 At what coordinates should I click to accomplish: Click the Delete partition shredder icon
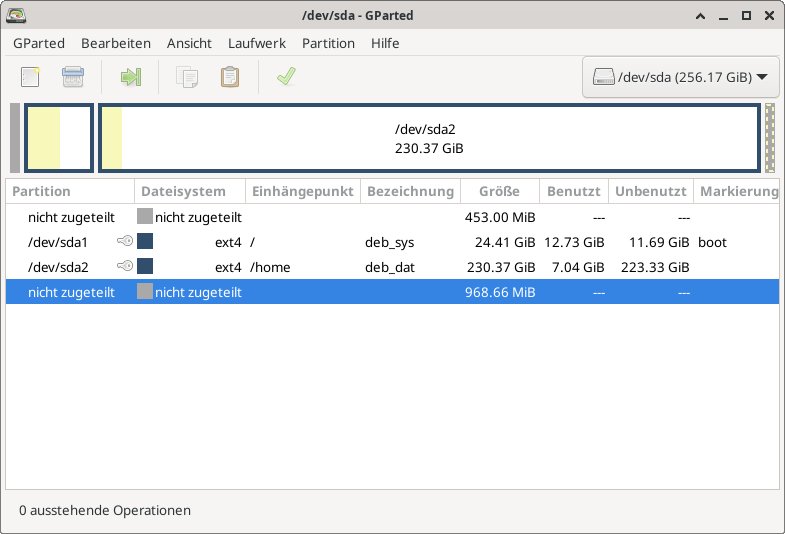[73, 77]
